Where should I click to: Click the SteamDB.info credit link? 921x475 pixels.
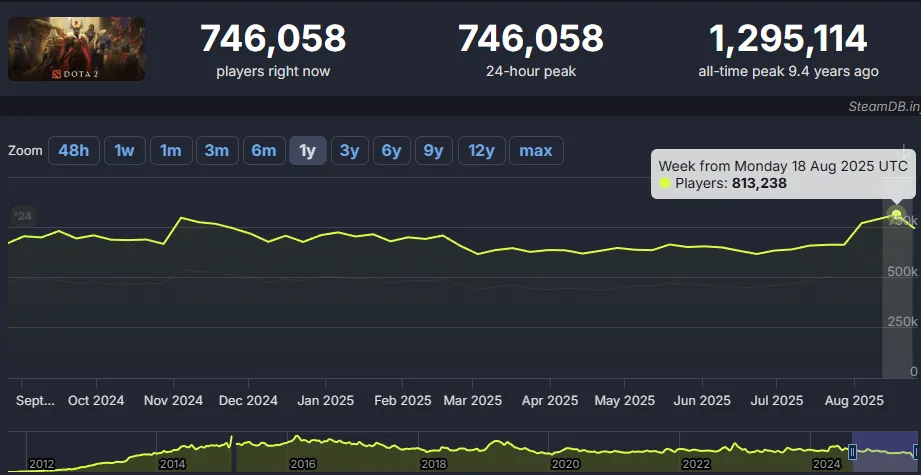pyautogui.click(x=881, y=107)
